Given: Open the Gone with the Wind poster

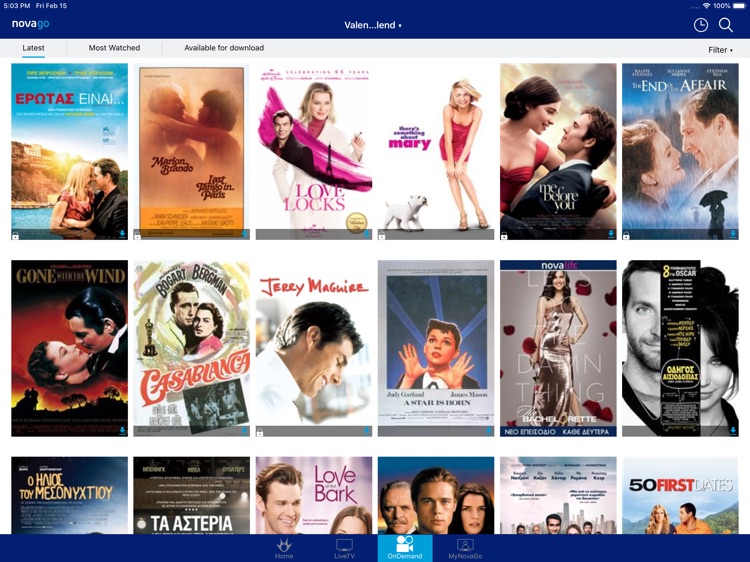Looking at the screenshot, I should coord(69,348).
